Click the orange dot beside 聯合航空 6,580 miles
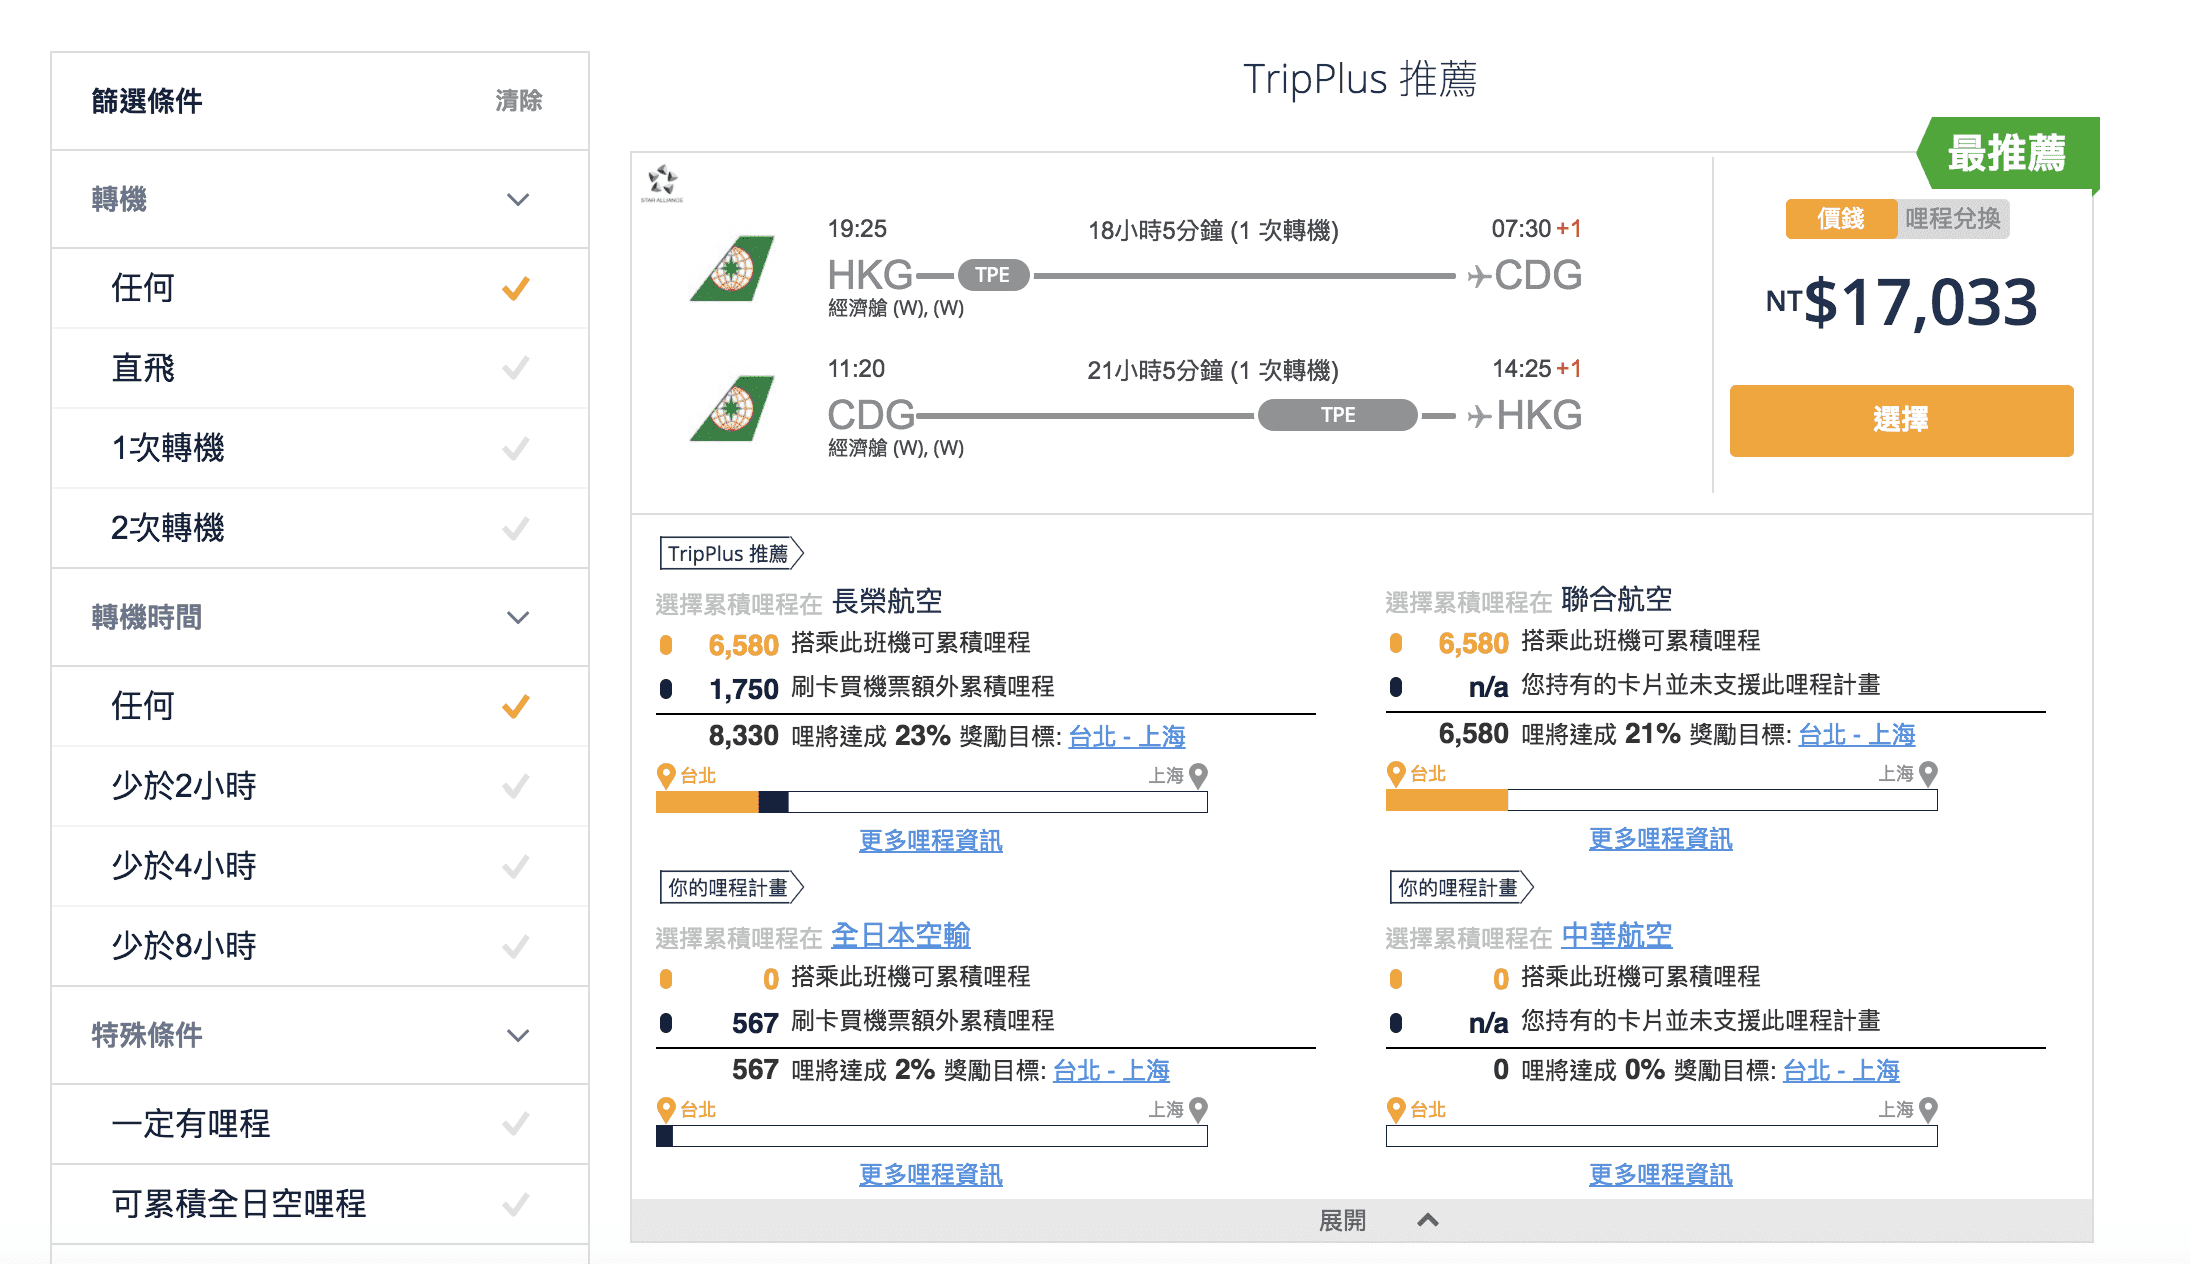The height and width of the screenshot is (1264, 2190). coord(1396,643)
